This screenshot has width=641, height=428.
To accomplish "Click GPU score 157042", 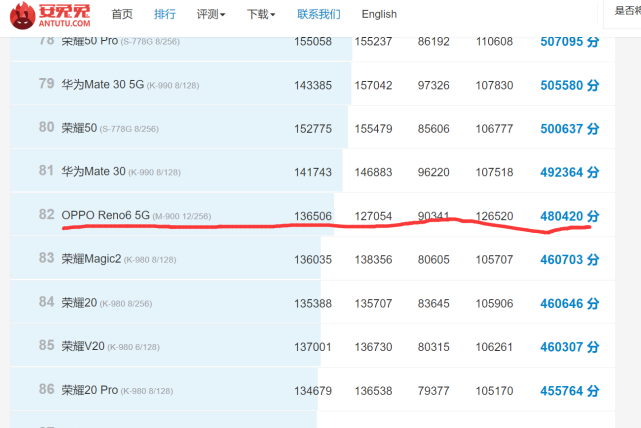I will 373,85.
